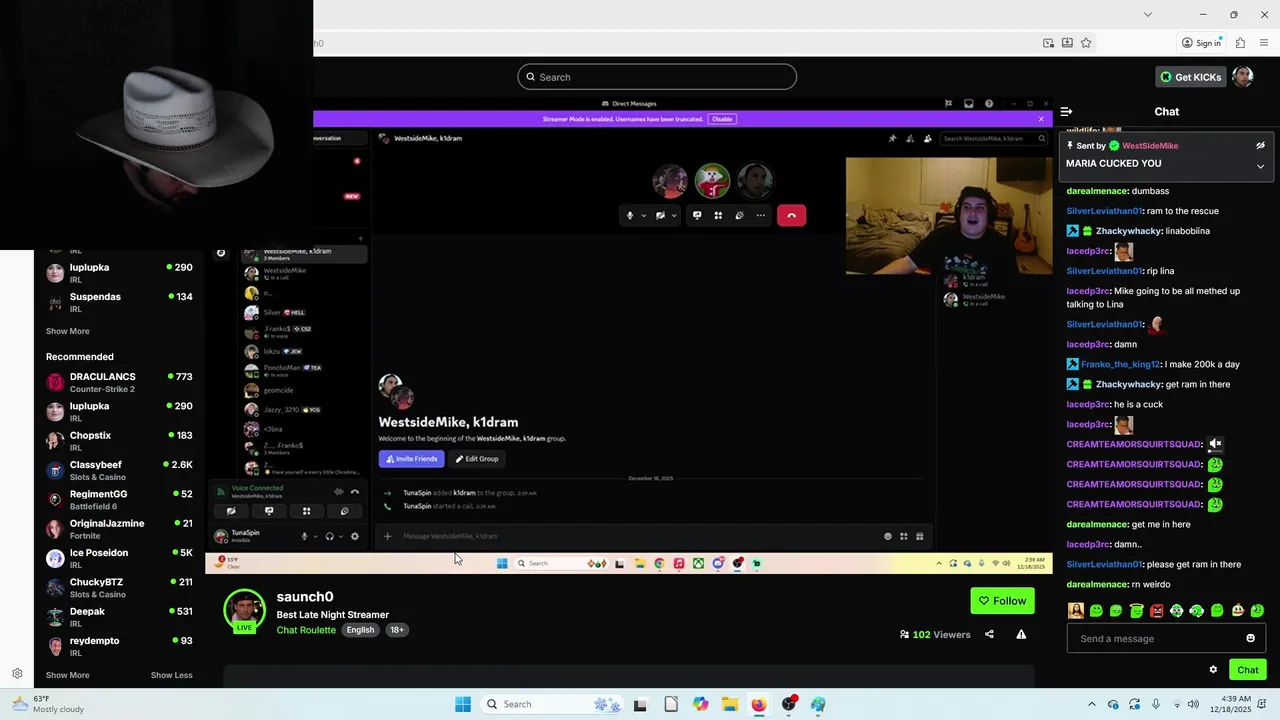Image resolution: width=1280 pixels, height=720 pixels.
Task: Open Suspendas followed channel
Action: pyautogui.click(x=119, y=302)
